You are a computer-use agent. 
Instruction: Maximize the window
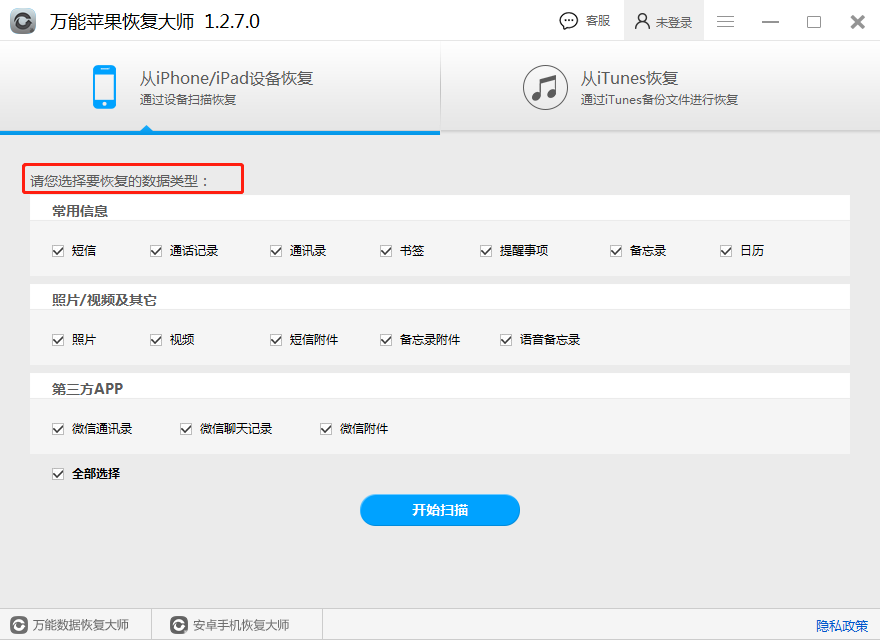pyautogui.click(x=814, y=22)
